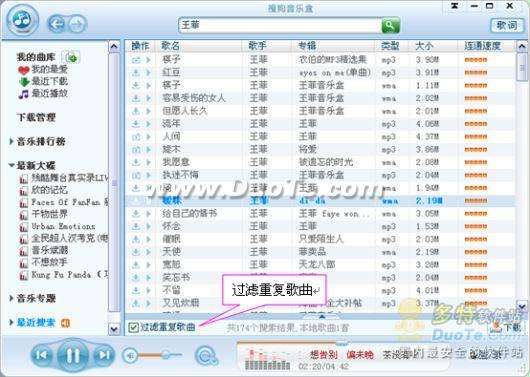
Task: Open album 音乐斌潮
Action: point(44,250)
